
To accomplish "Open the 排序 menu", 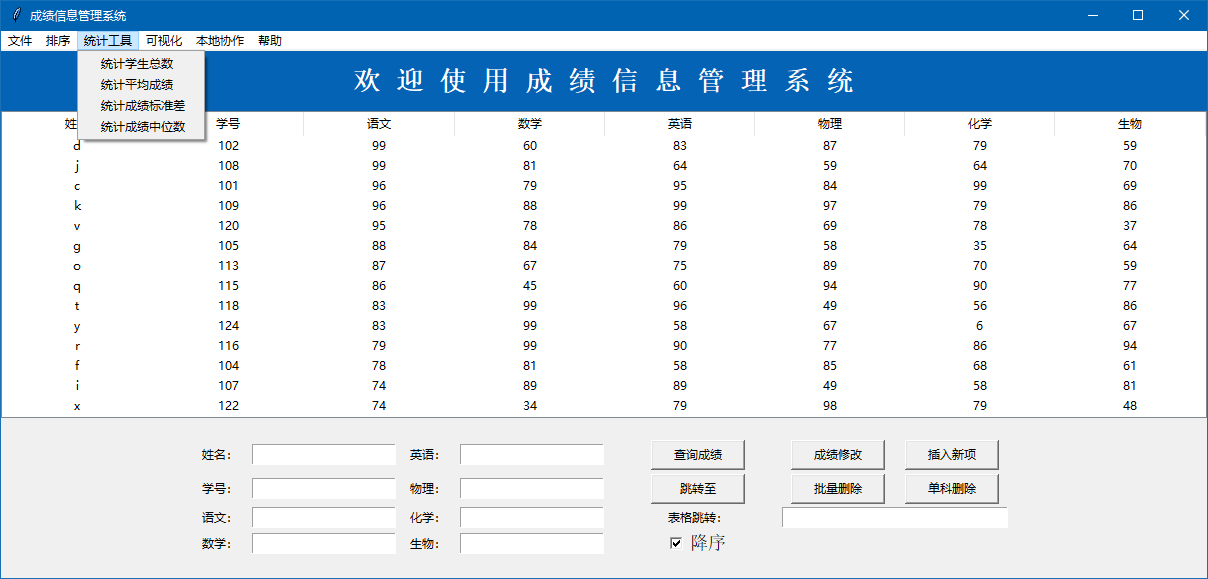I will 58,41.
